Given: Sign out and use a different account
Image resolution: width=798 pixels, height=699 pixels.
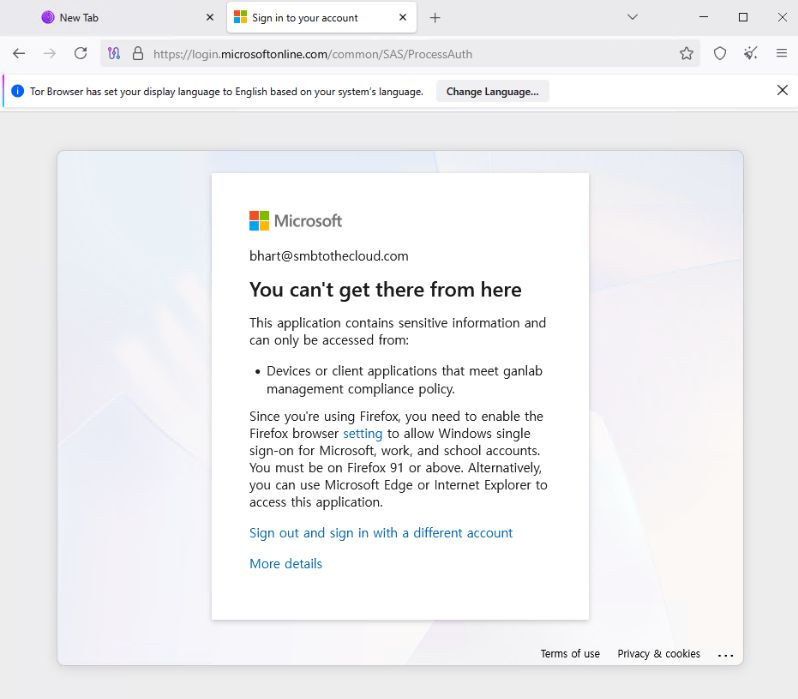Looking at the screenshot, I should (381, 533).
